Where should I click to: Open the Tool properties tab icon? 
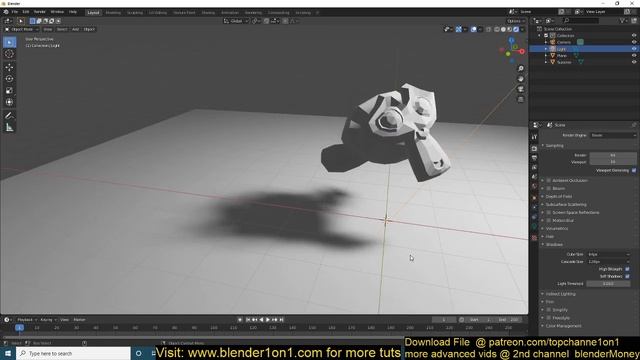tap(534, 137)
